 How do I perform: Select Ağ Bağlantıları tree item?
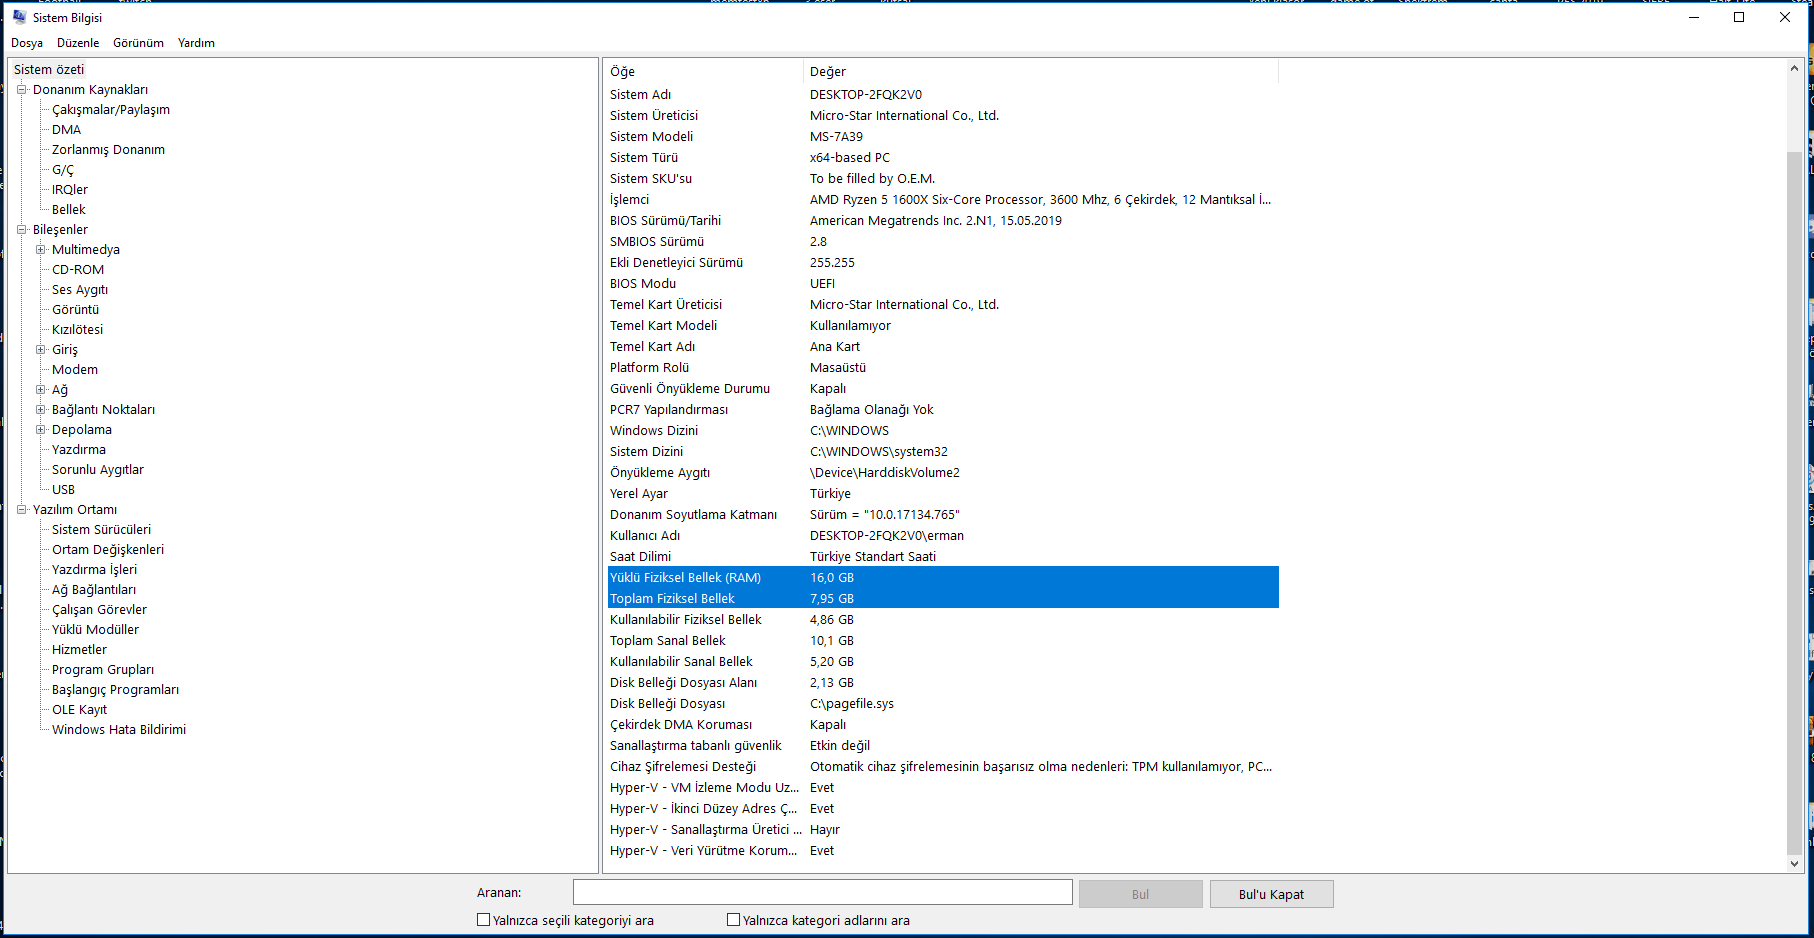(x=94, y=590)
